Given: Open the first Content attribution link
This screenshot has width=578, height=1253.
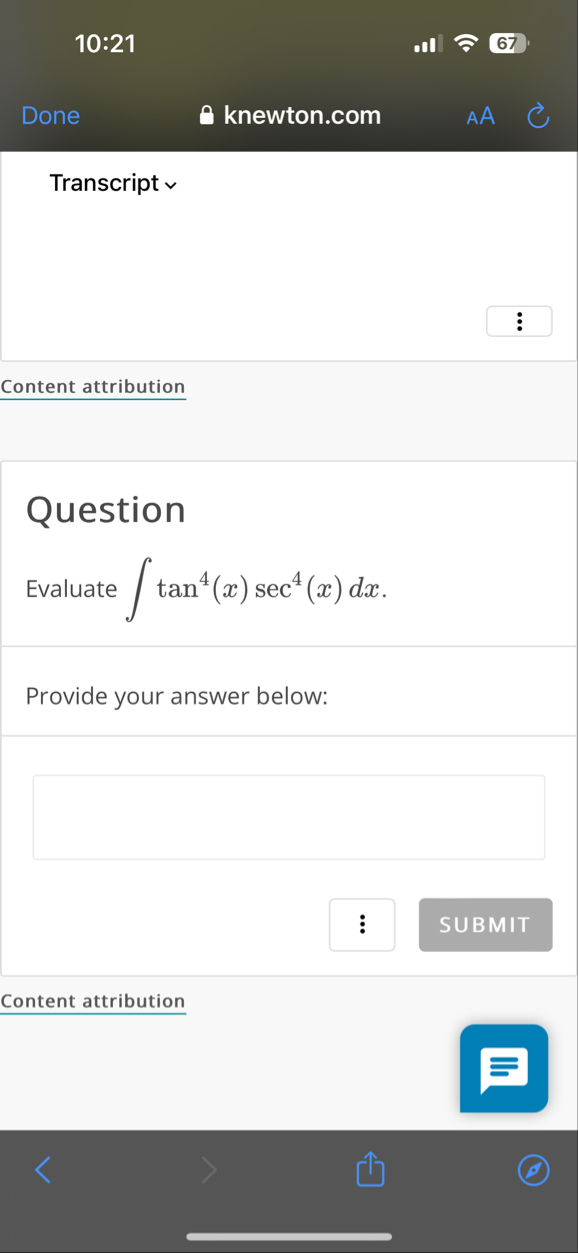Looking at the screenshot, I should [93, 386].
